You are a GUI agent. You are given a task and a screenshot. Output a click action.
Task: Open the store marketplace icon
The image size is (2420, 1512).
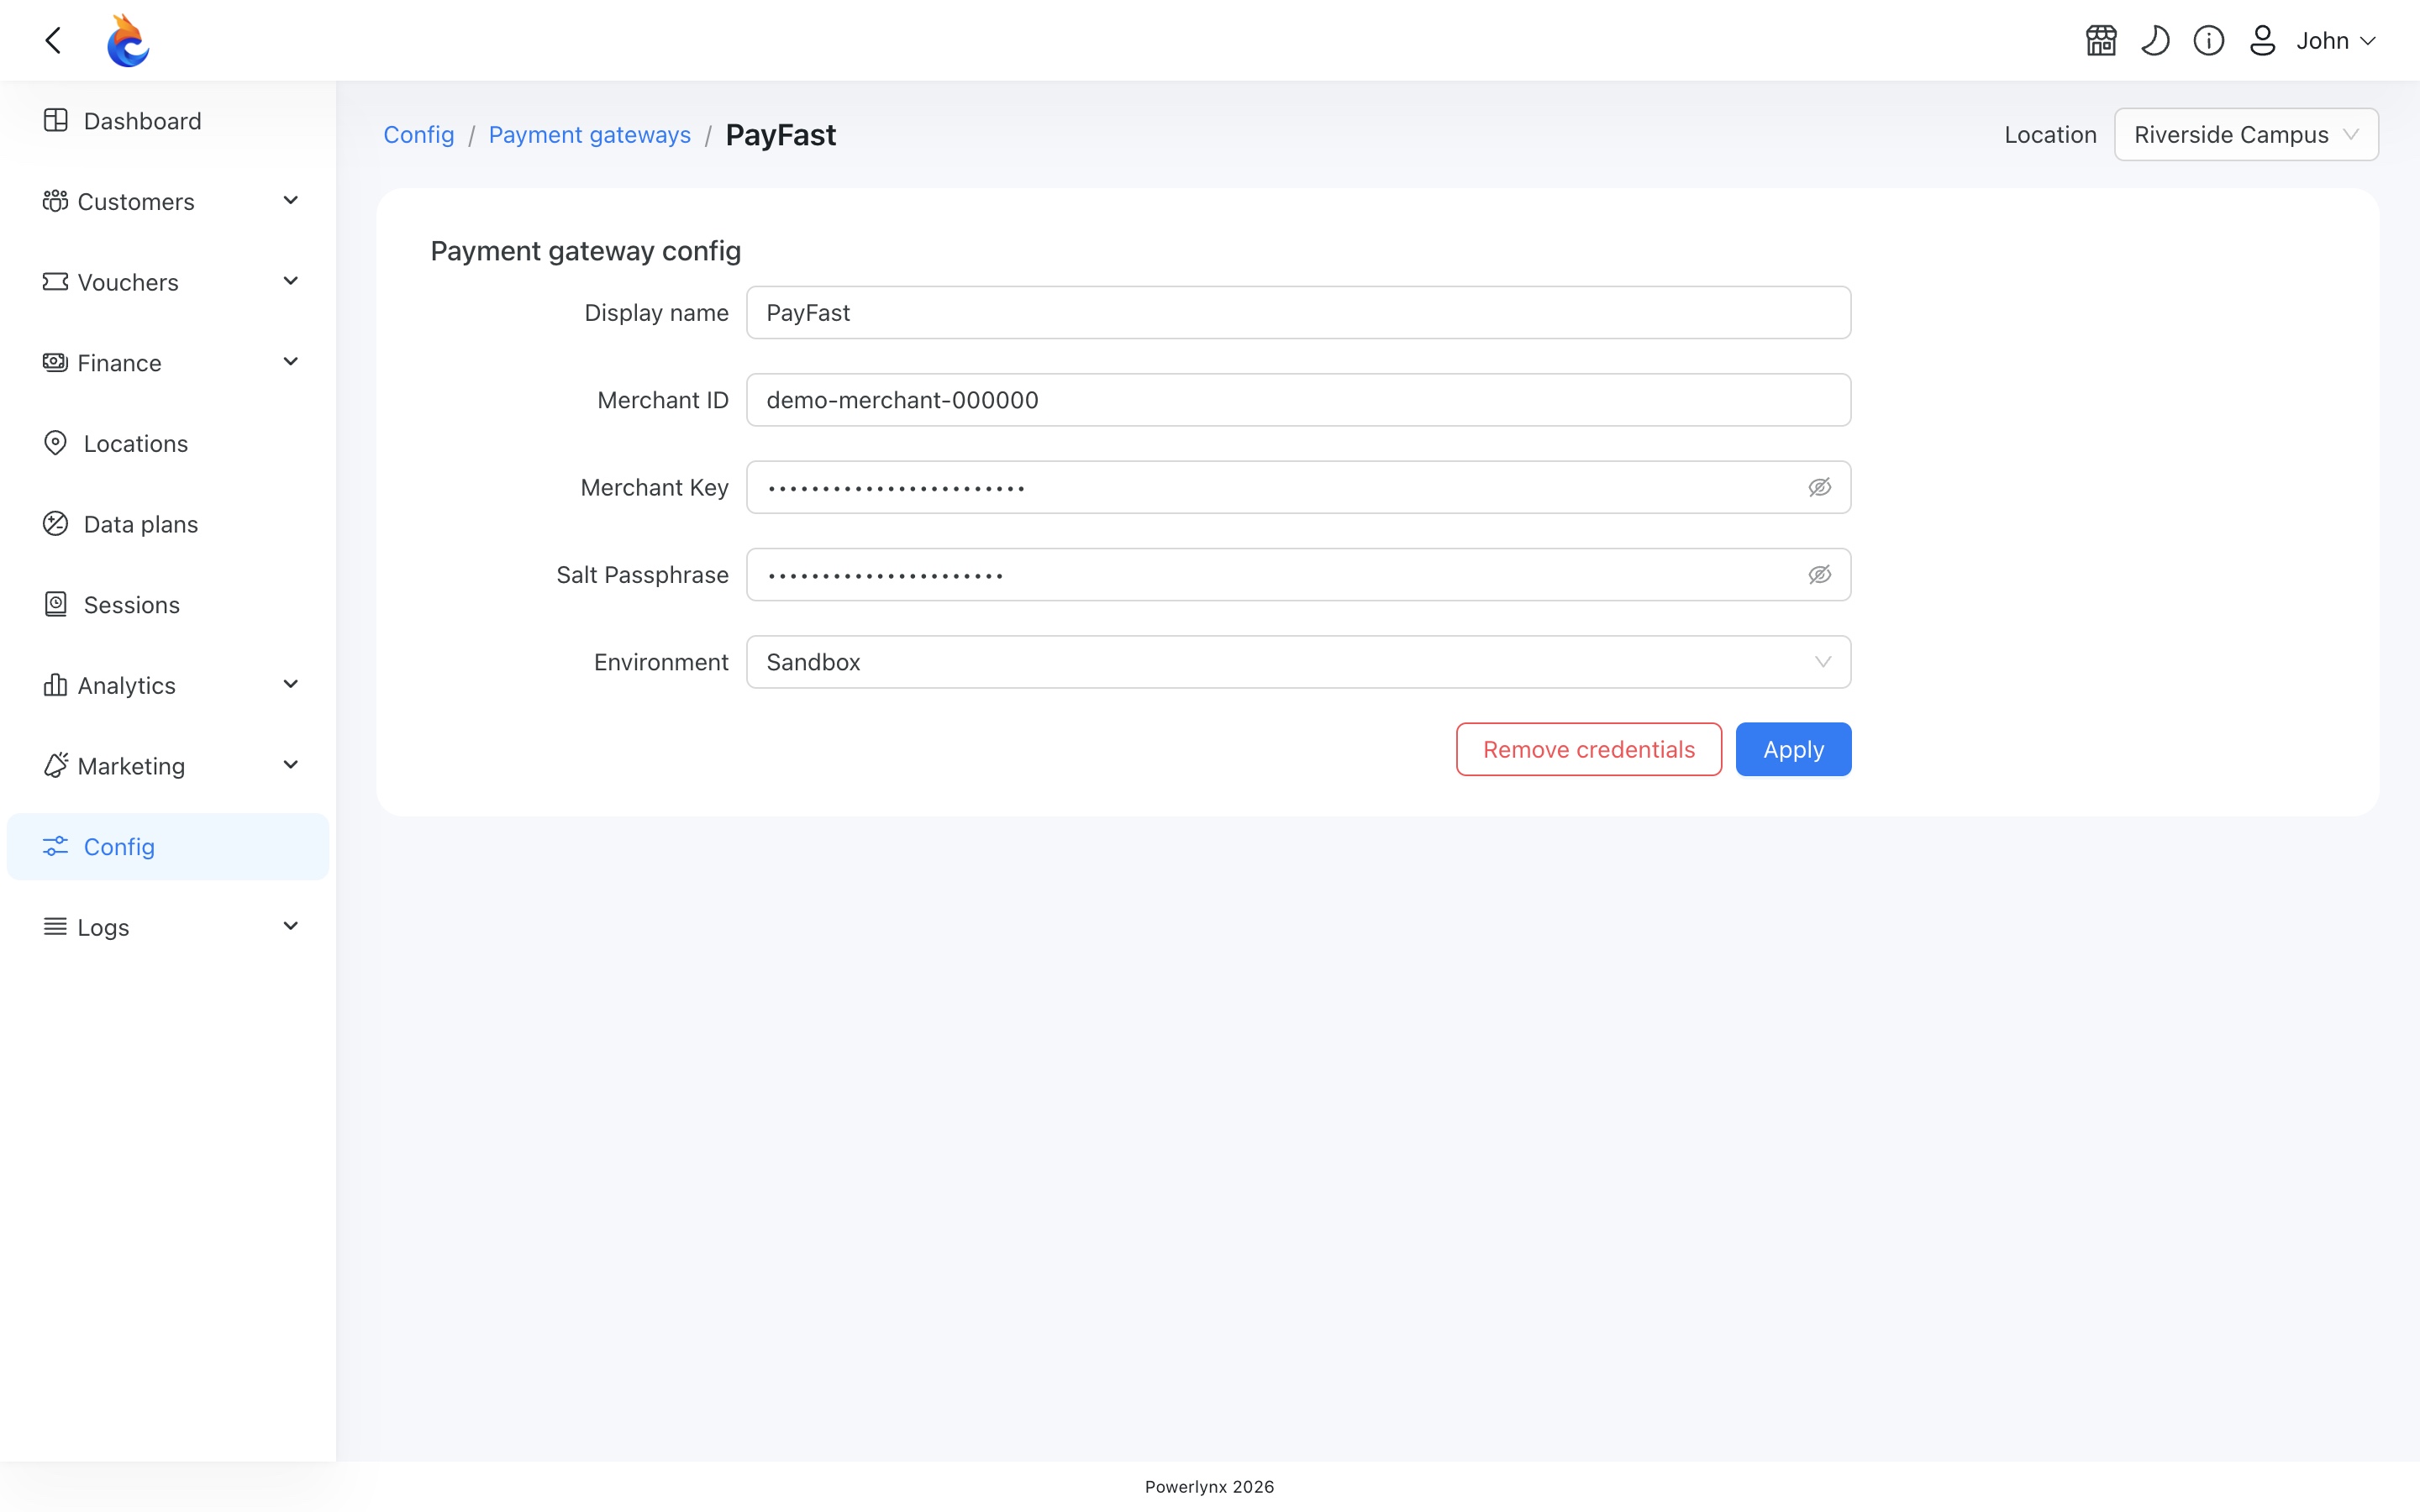click(2101, 41)
